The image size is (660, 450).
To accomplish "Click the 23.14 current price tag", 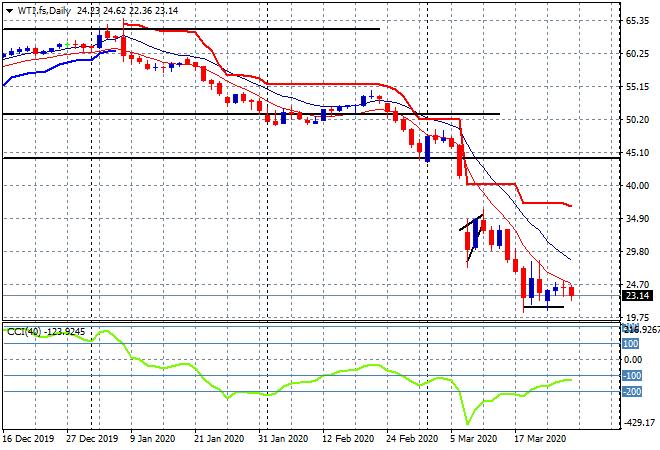I will [x=638, y=295].
